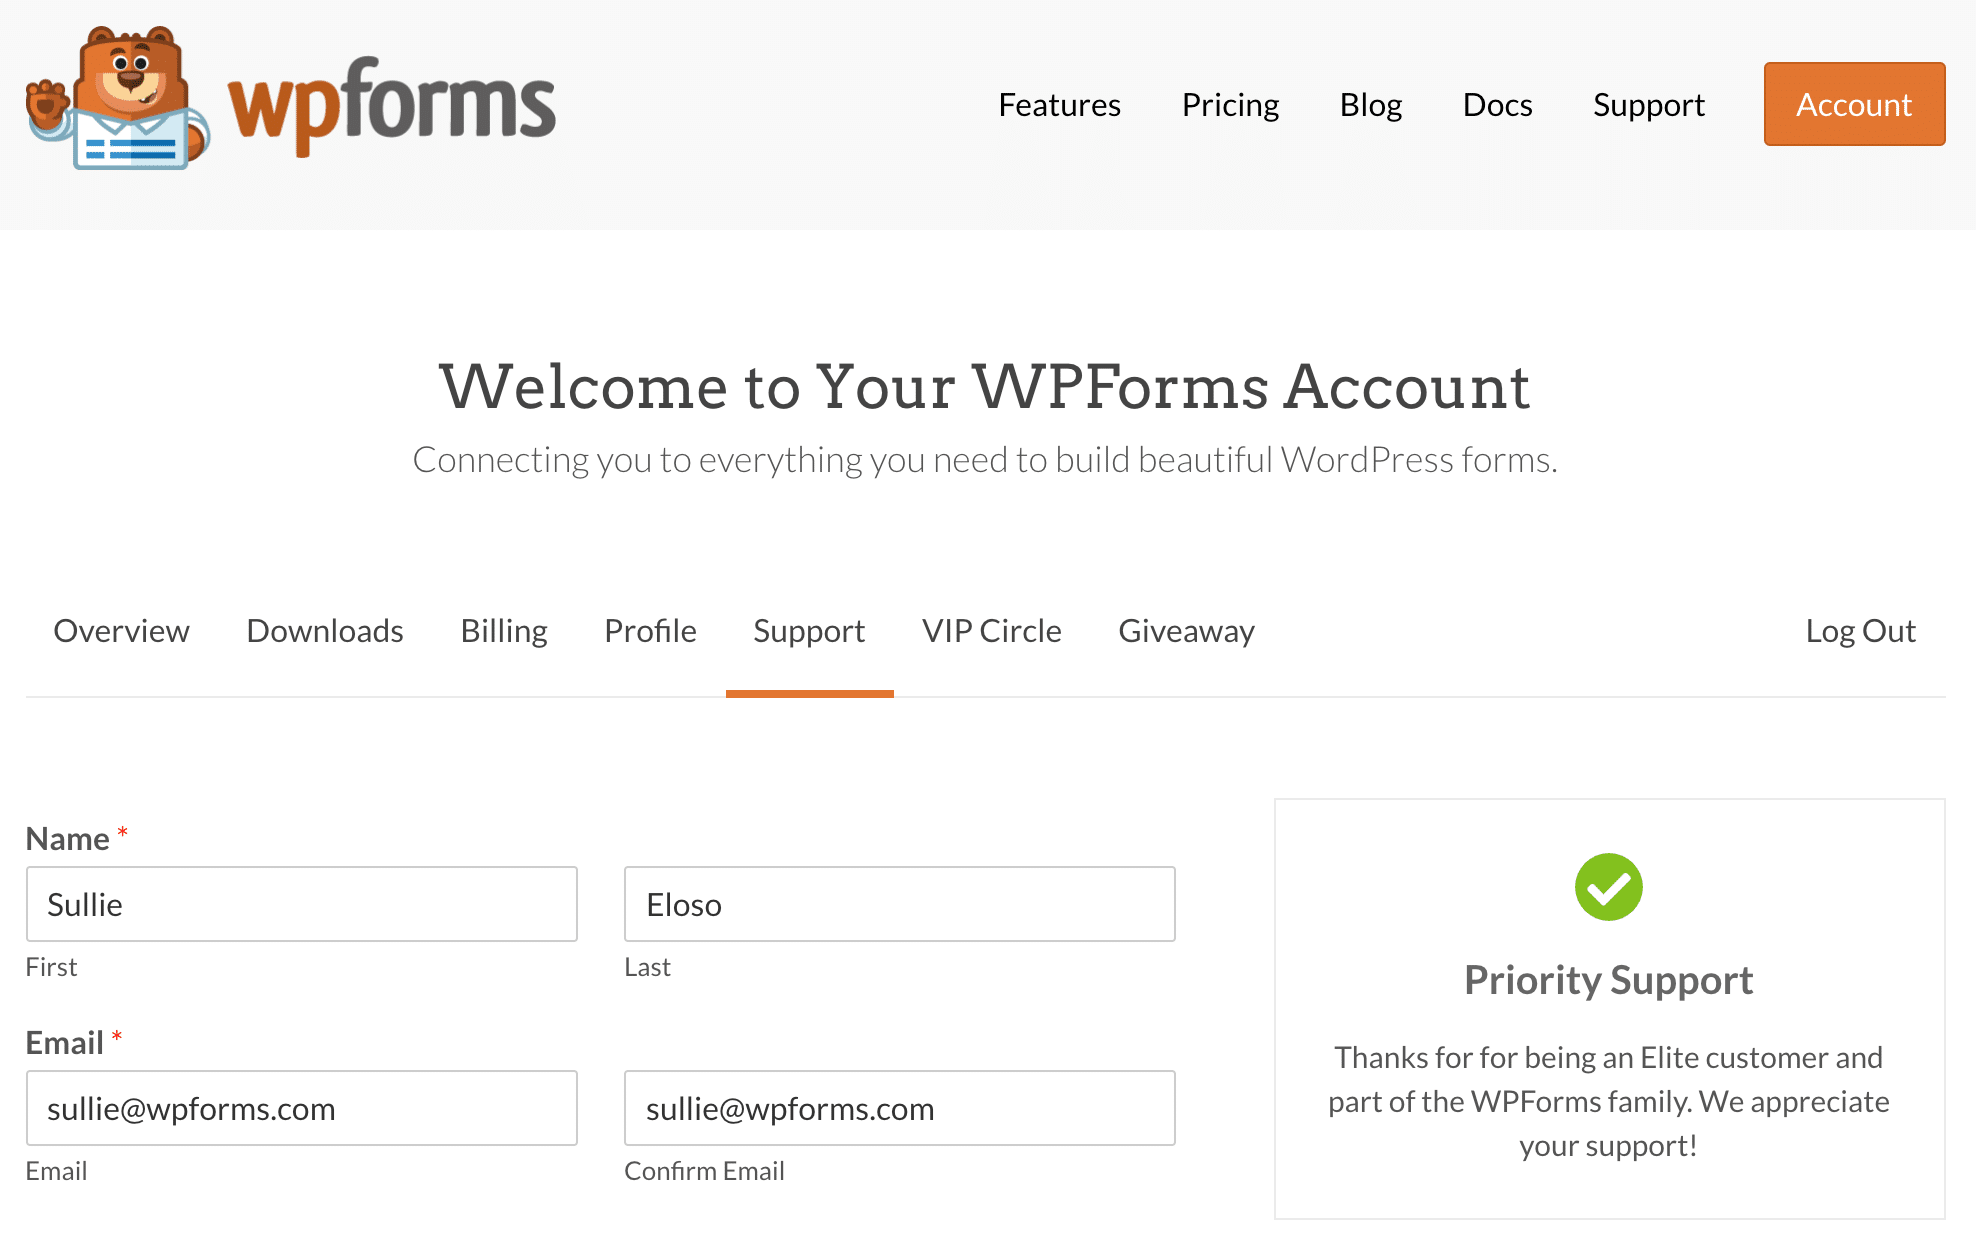
Task: Select the Support tab
Action: [x=808, y=630]
